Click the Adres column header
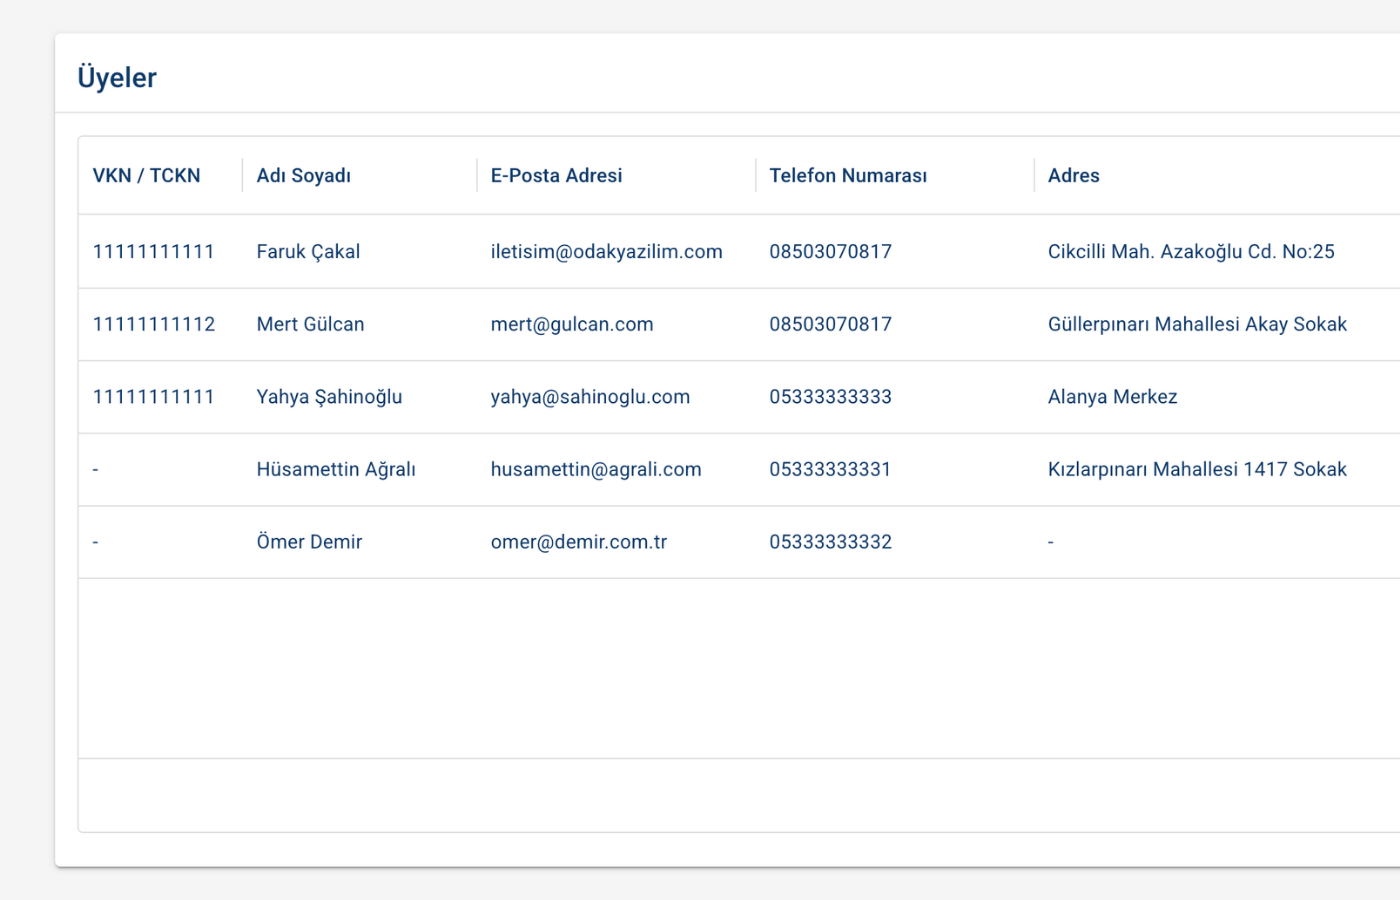The image size is (1400, 900). coord(1073,176)
